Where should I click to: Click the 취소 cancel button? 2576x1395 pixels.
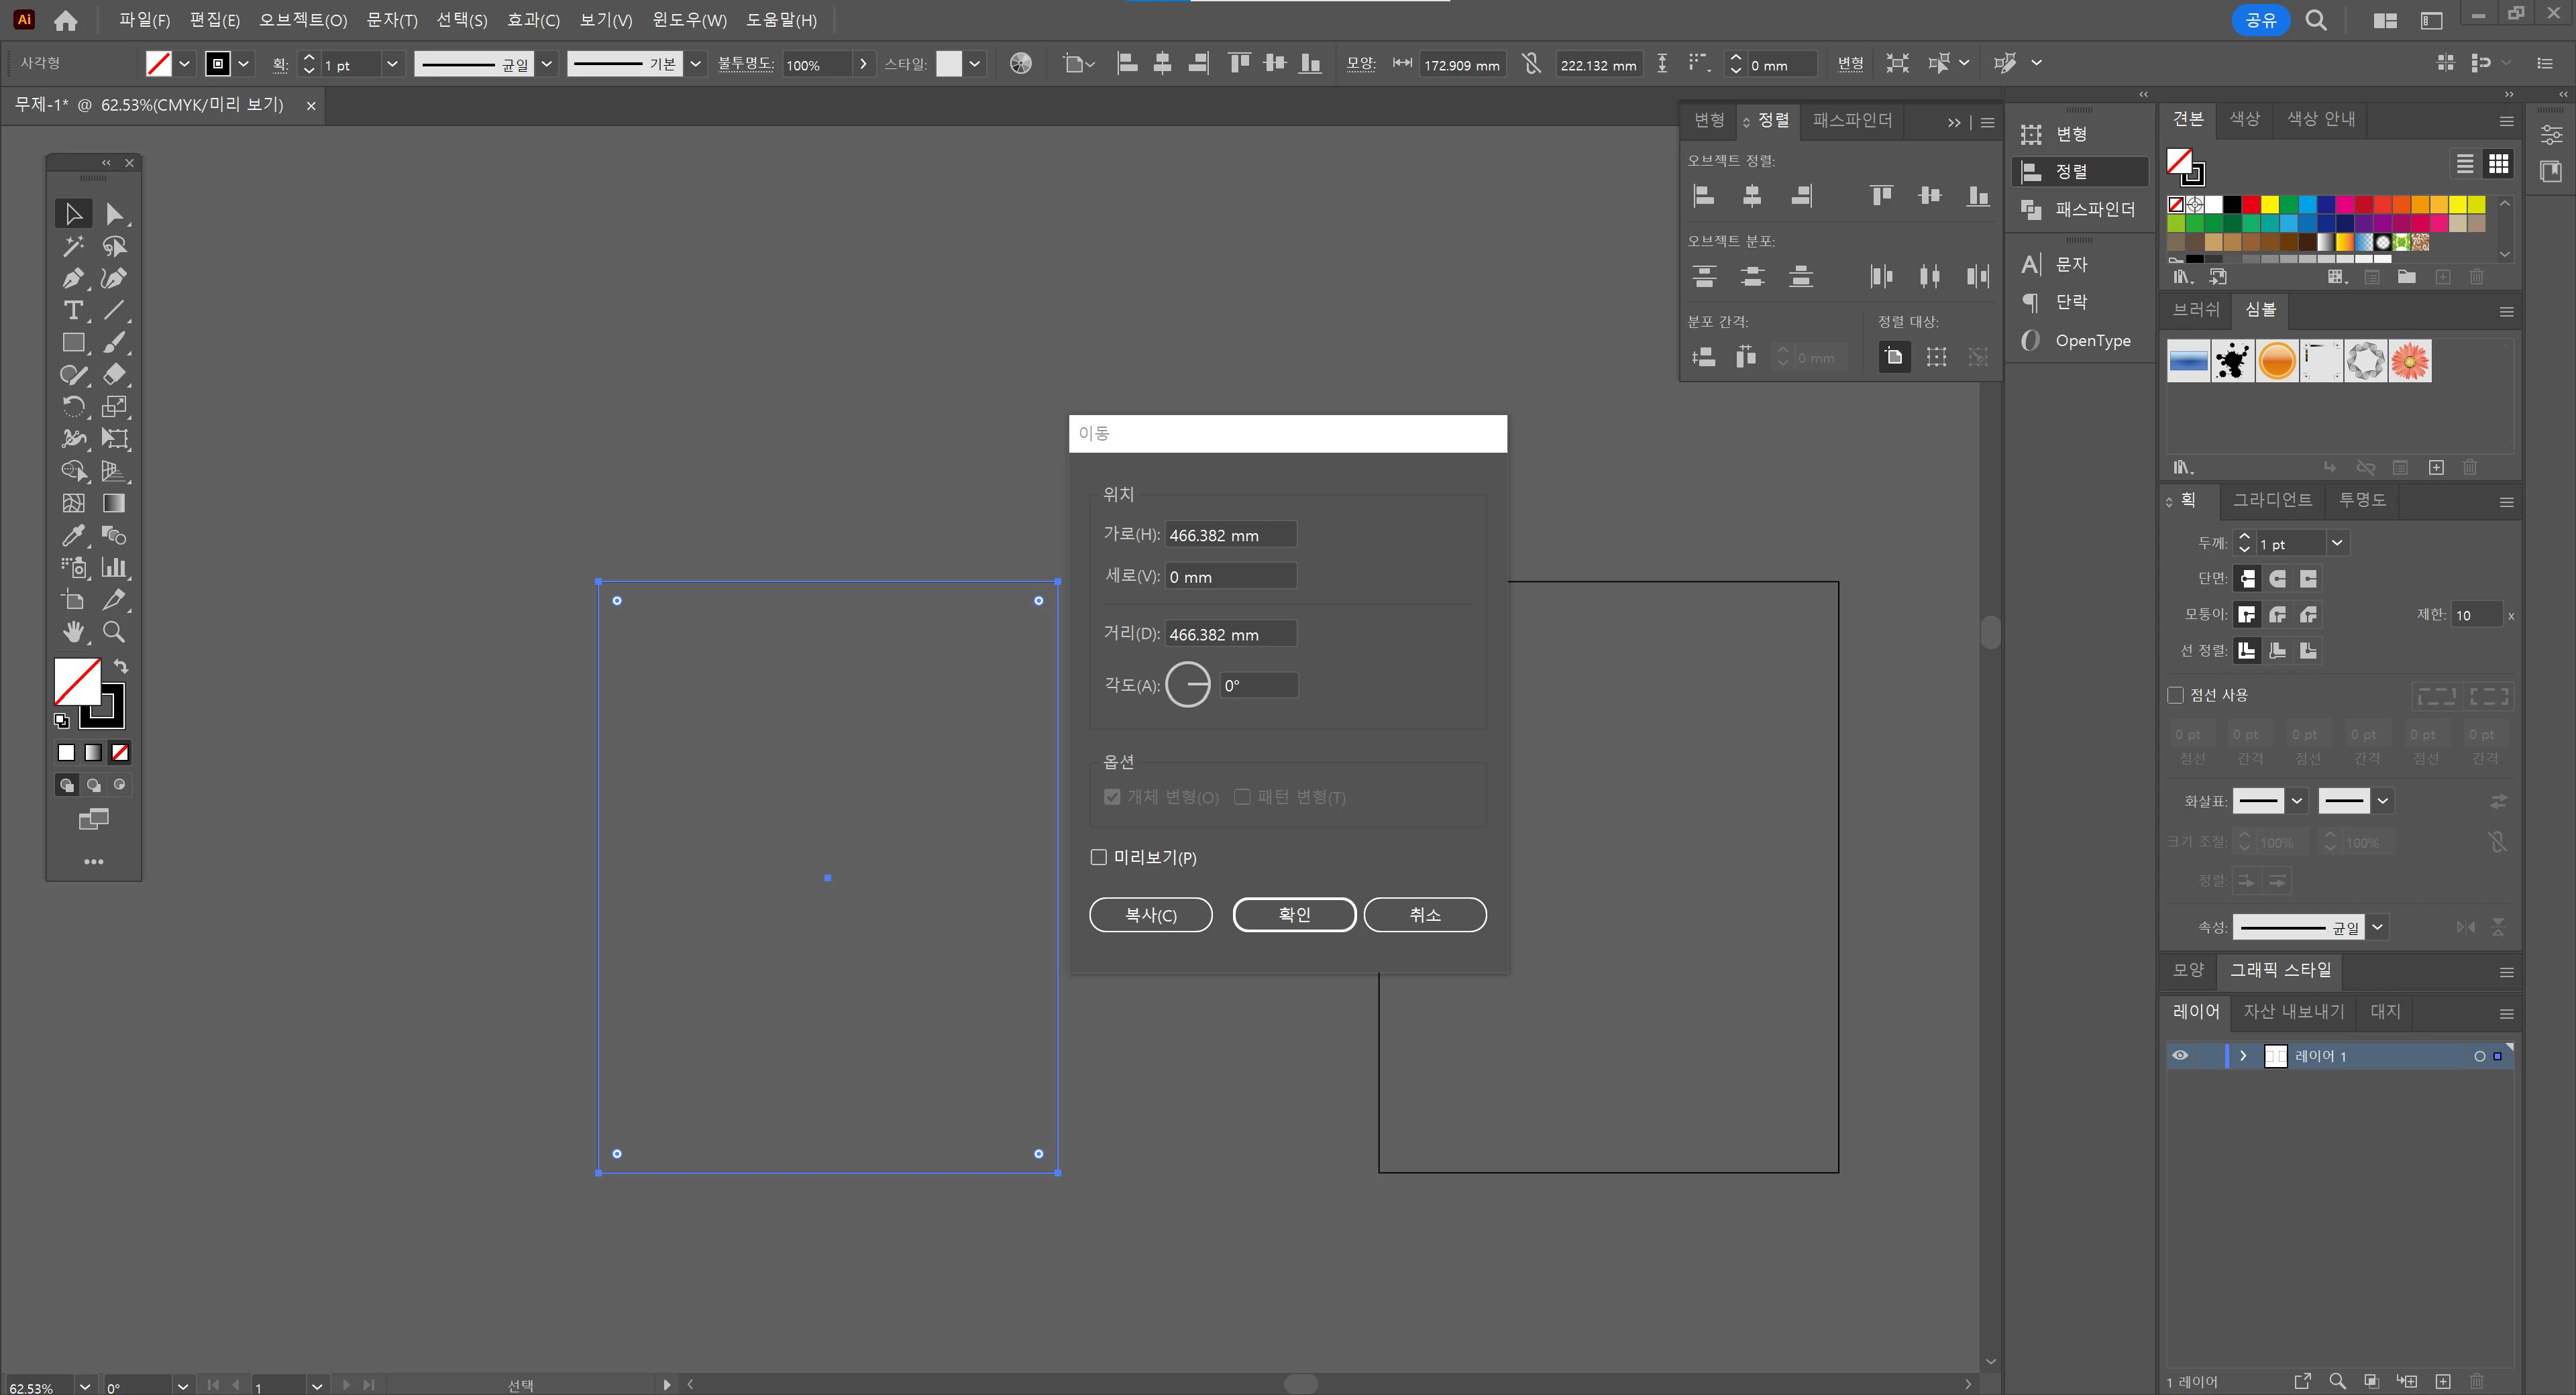(1424, 915)
